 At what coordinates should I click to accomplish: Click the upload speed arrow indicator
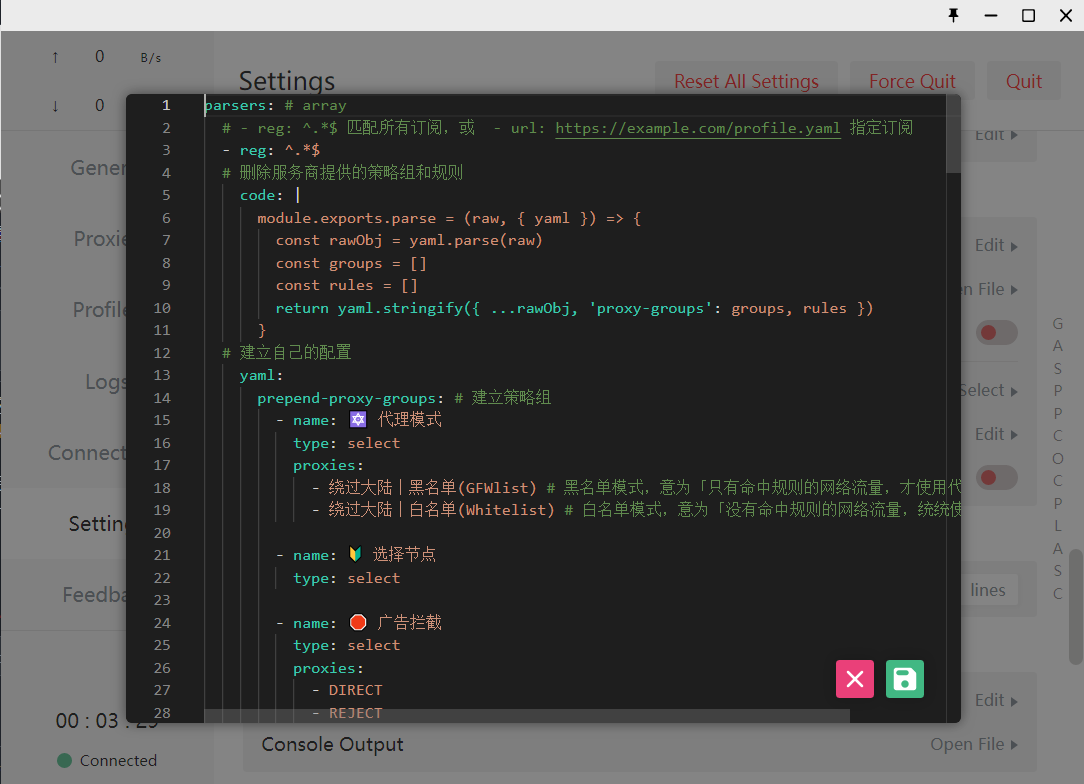pos(55,57)
